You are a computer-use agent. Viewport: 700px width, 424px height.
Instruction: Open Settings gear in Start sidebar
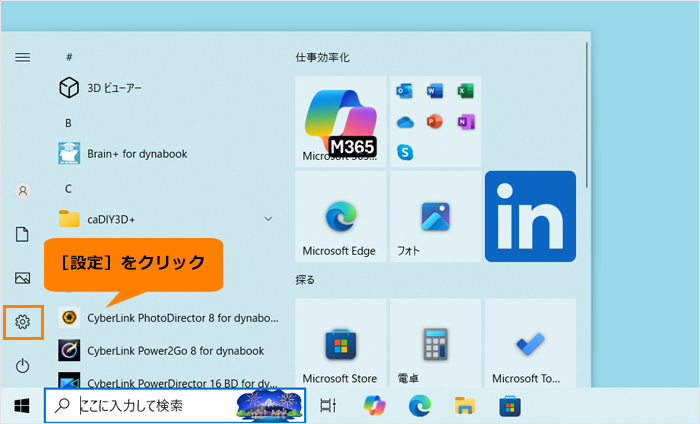[23, 322]
